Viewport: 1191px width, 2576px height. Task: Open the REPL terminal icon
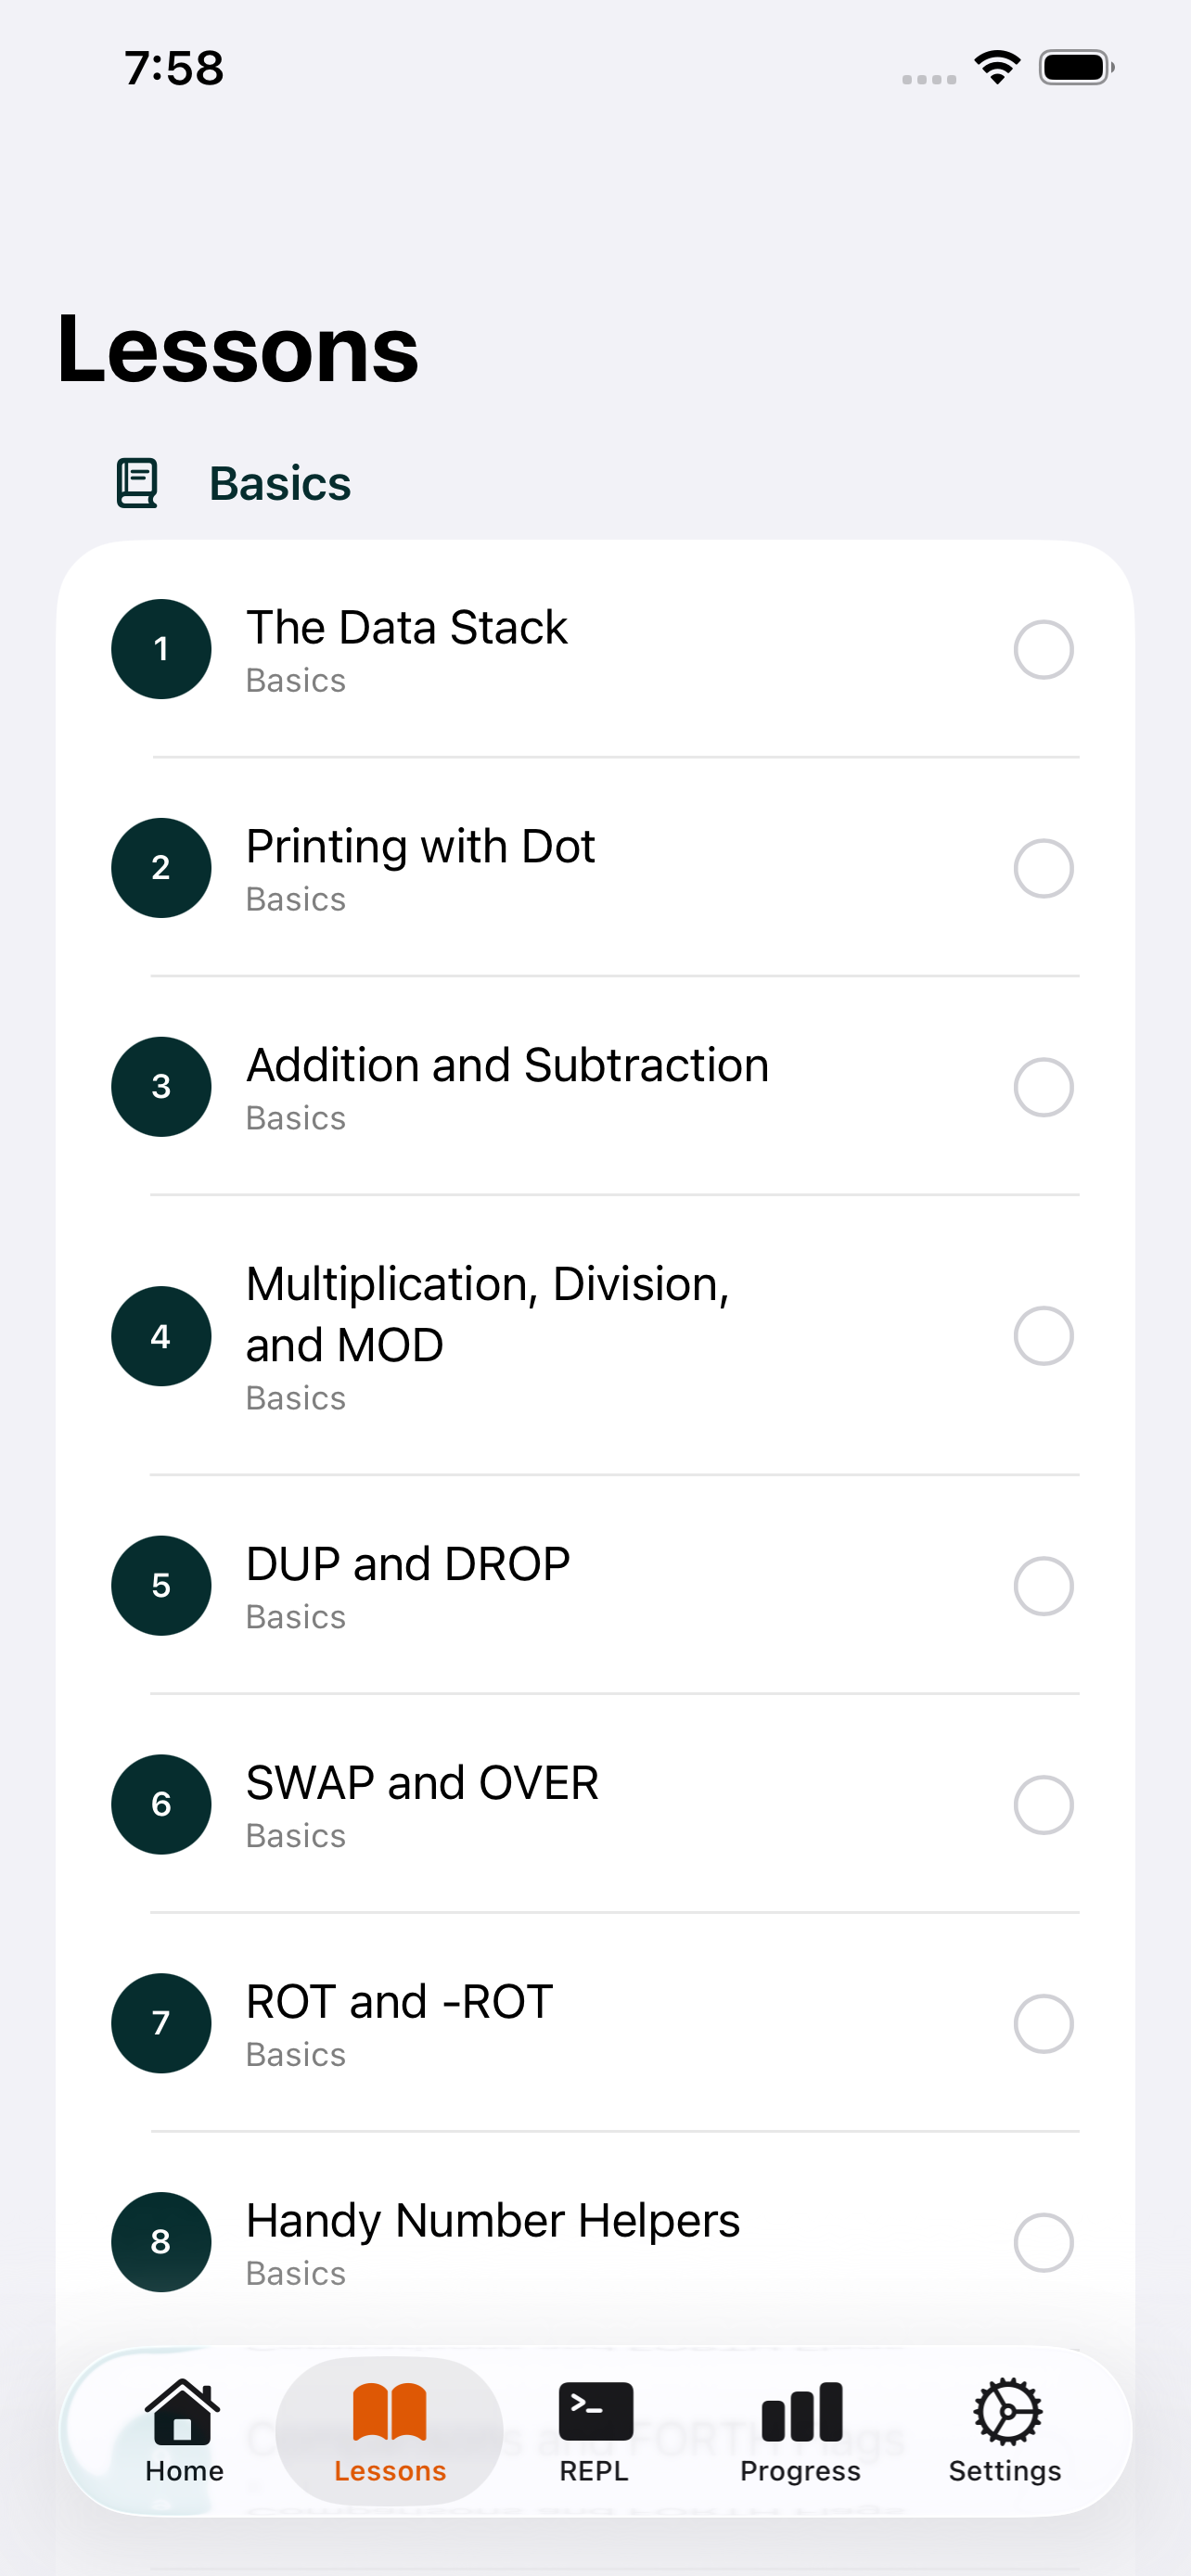(x=595, y=2411)
